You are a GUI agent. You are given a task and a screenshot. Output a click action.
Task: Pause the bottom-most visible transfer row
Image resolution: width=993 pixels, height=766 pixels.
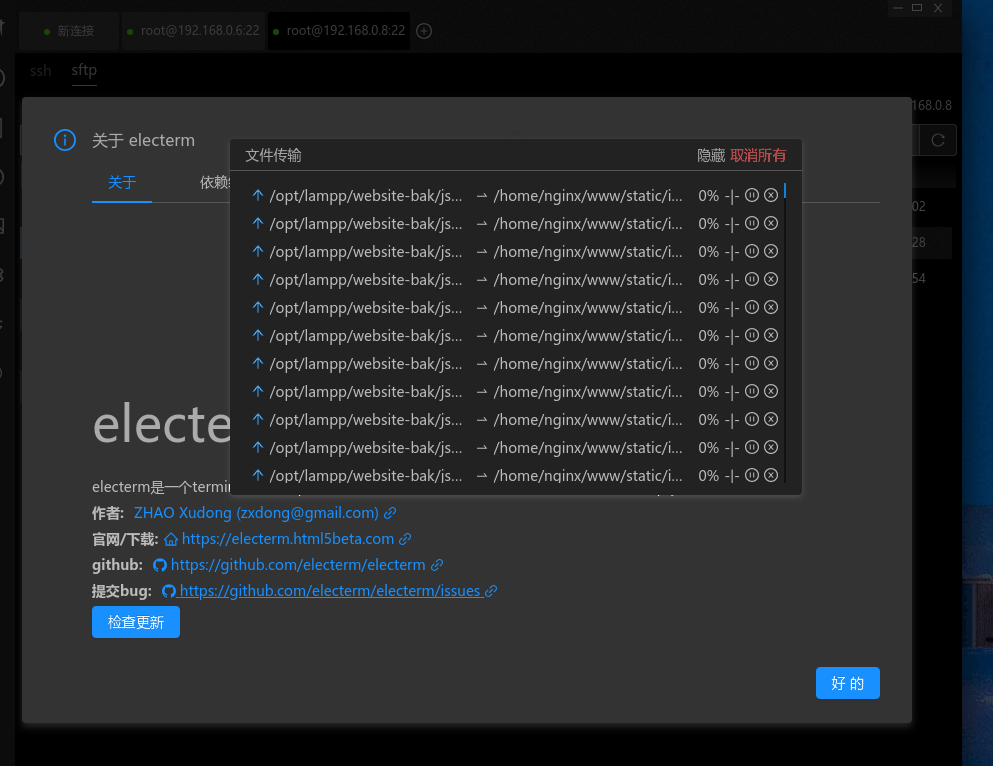[x=752, y=475]
